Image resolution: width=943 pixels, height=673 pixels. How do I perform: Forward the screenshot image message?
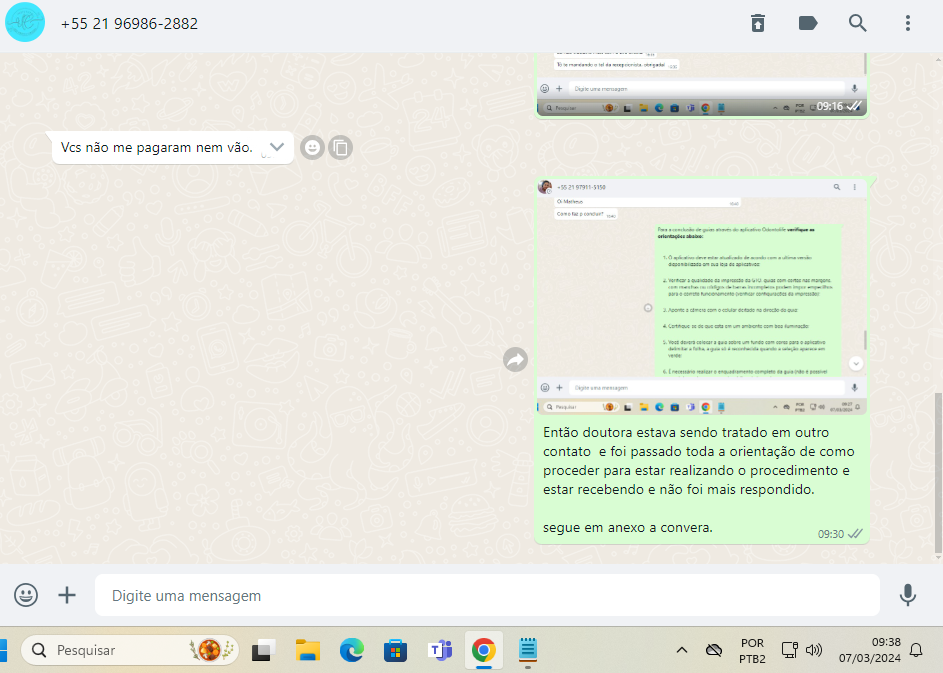(515, 360)
